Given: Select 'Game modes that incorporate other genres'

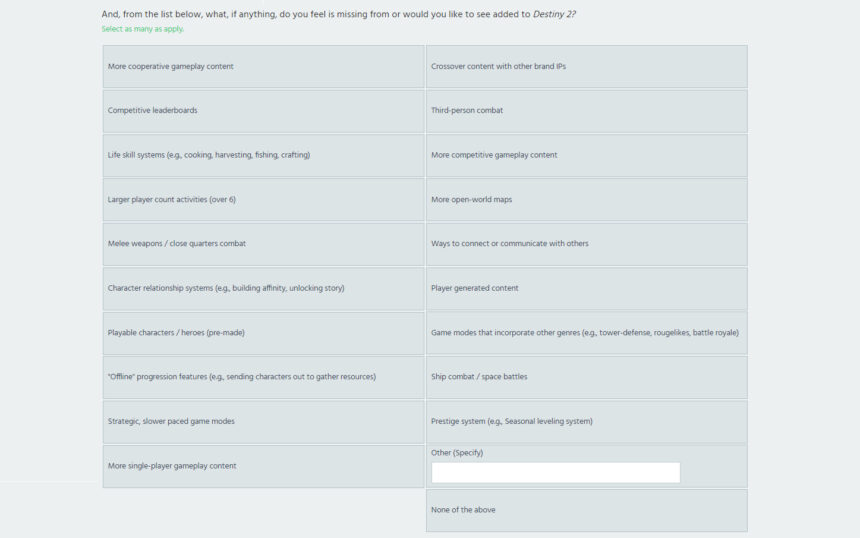Looking at the screenshot, I should [x=586, y=333].
